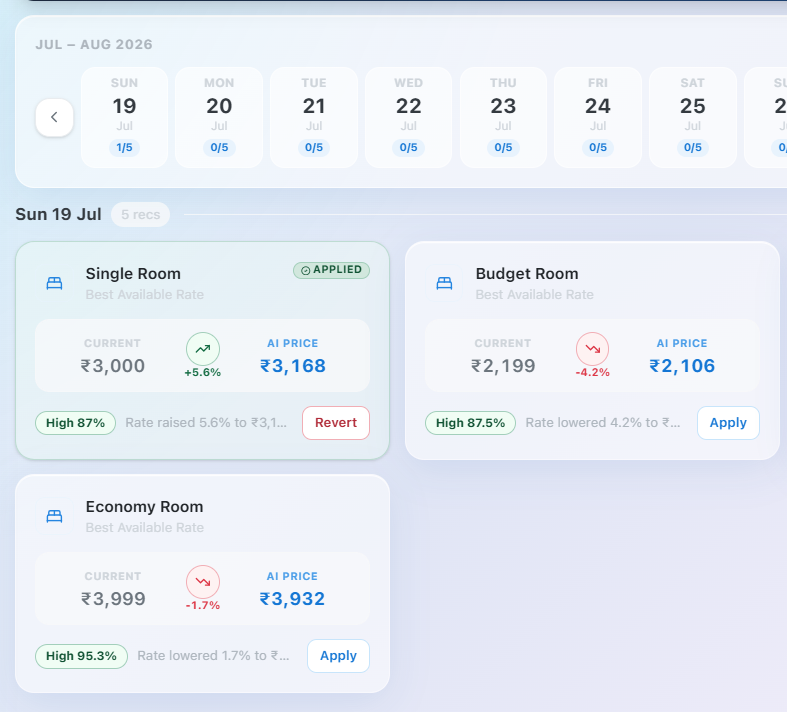Click the Single Room AI price ₹3,168
Screen dimensions: 787x712
click(x=293, y=366)
